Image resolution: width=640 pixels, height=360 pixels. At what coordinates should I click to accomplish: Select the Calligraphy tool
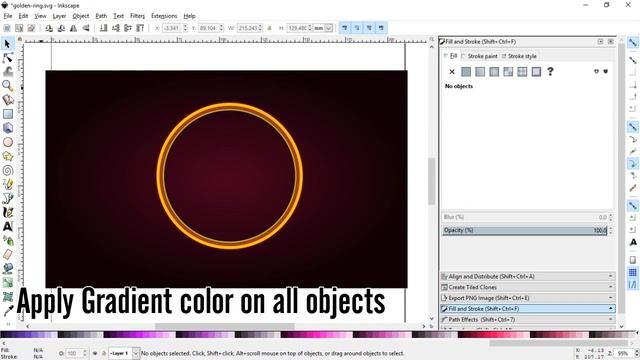tap(7, 212)
